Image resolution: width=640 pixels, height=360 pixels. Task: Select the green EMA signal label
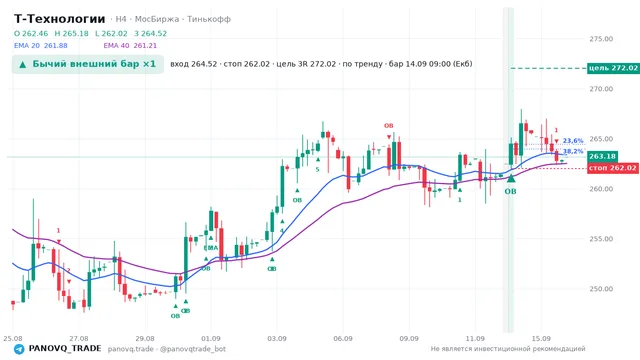(211, 248)
